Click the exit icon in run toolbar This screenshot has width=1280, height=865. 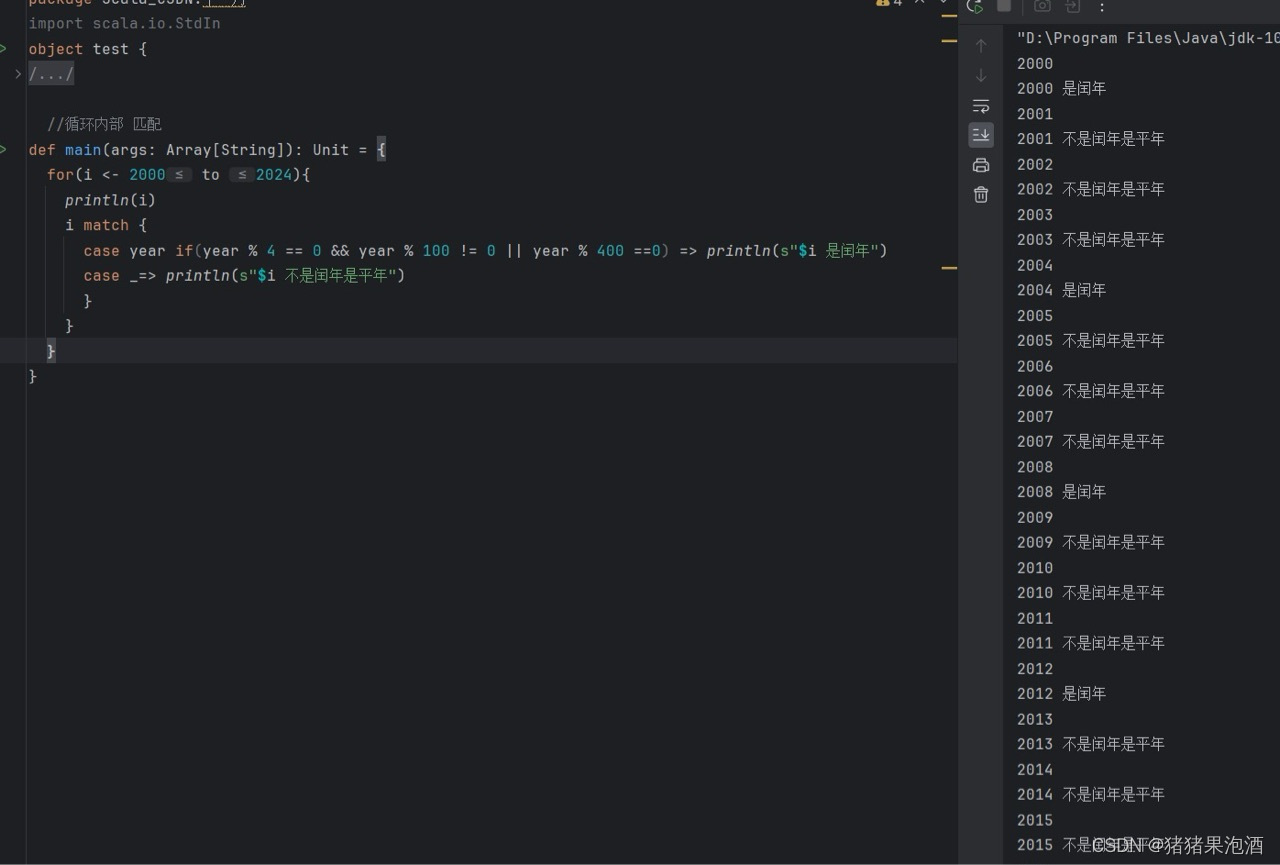coord(1072,6)
